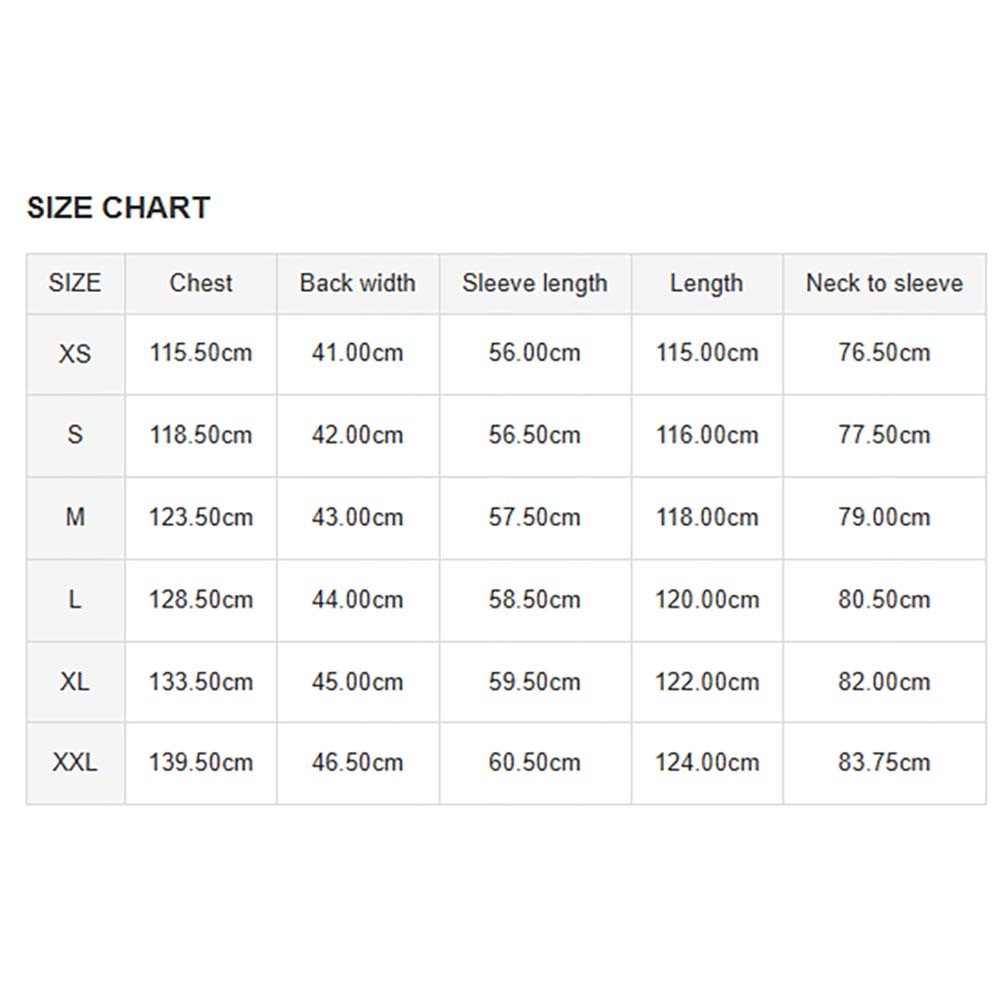
Task: Select the XL size row label
Action: click(x=75, y=682)
